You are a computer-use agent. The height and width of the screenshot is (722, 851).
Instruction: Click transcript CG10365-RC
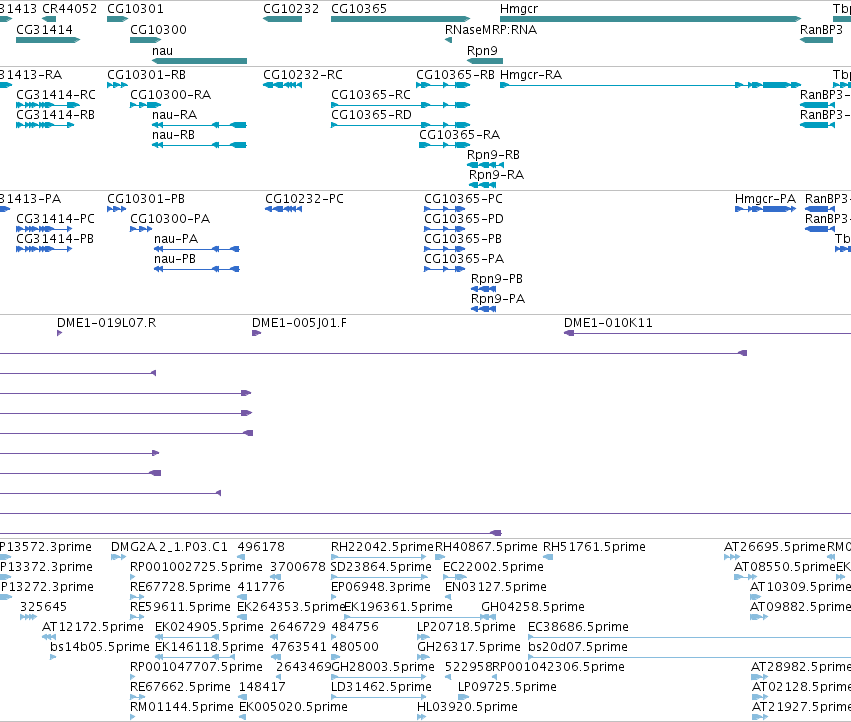(x=371, y=95)
